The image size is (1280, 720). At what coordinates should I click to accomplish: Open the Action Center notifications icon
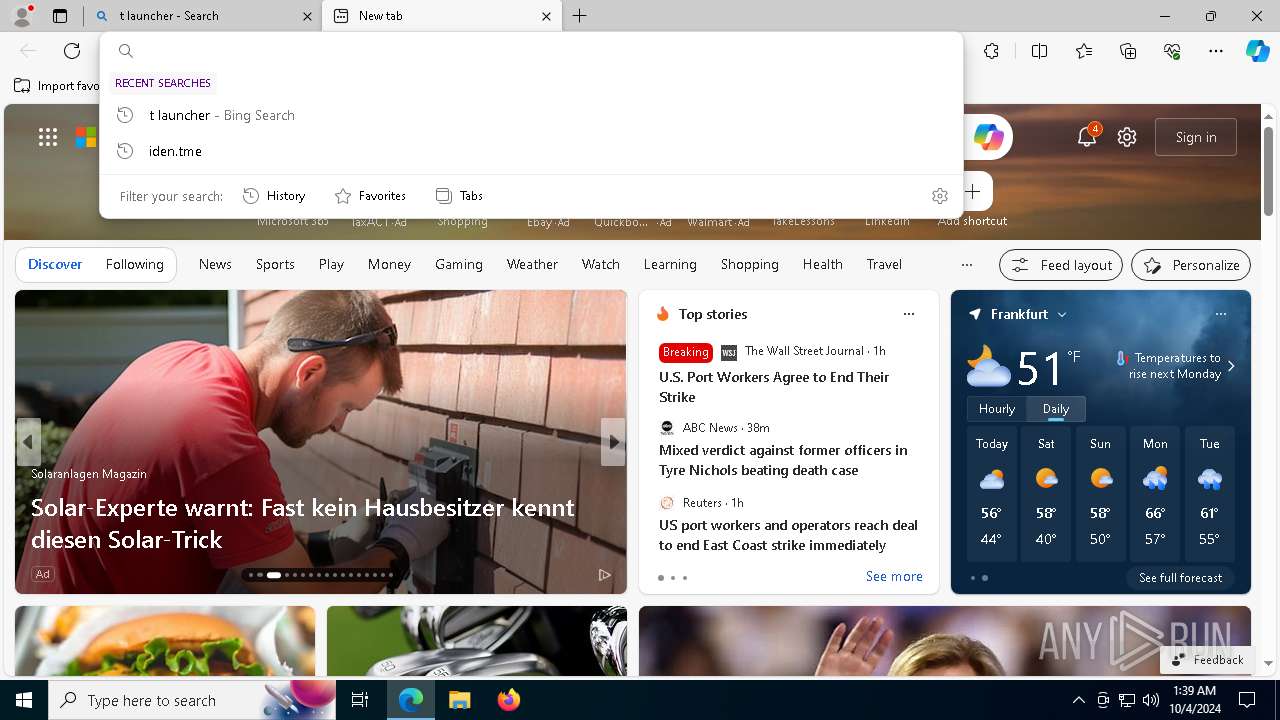[x=1247, y=700]
